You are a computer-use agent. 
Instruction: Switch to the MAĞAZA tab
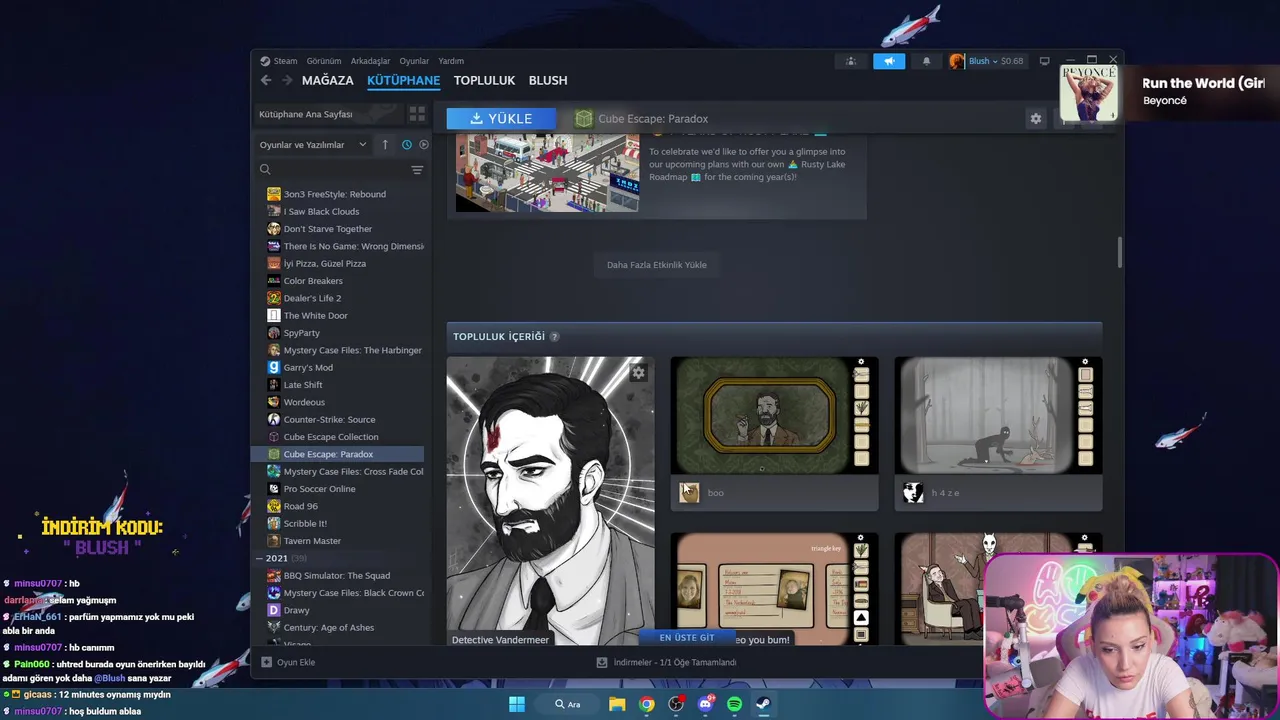coord(328,80)
